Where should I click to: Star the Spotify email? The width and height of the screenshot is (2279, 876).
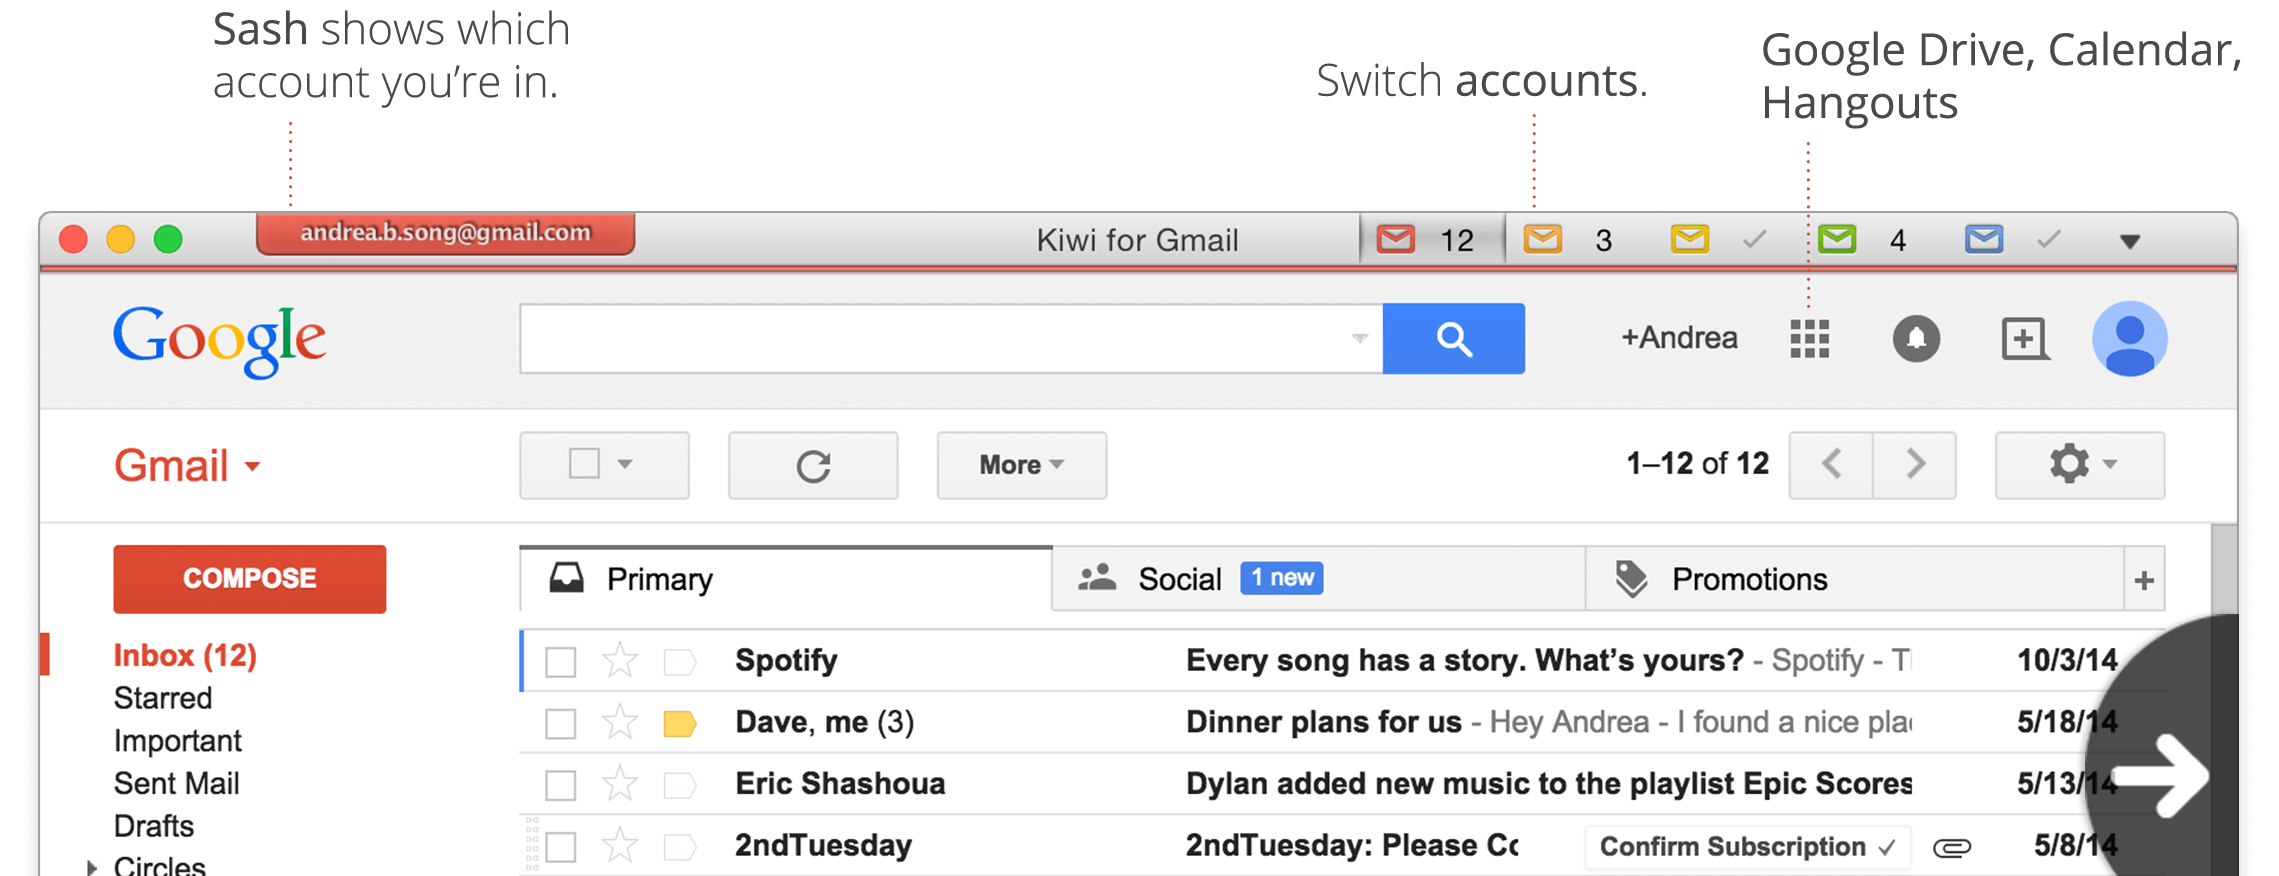[x=620, y=661]
